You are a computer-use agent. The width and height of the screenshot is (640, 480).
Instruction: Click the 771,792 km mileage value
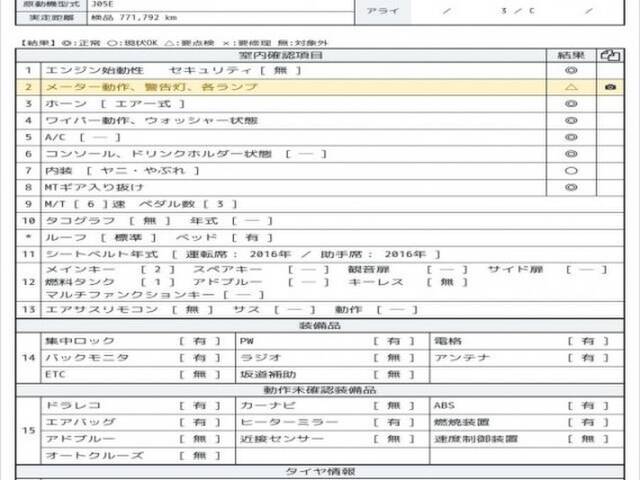coord(148,18)
